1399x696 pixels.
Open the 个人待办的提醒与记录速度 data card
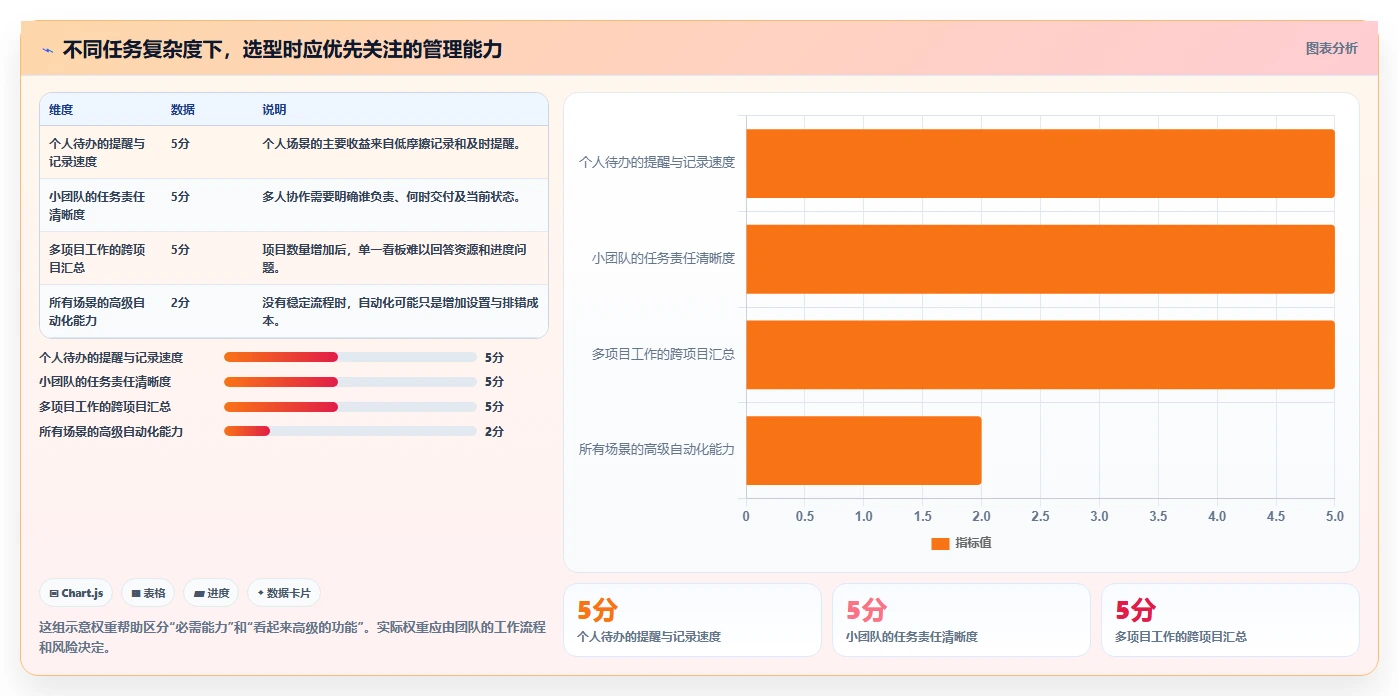click(x=692, y=620)
